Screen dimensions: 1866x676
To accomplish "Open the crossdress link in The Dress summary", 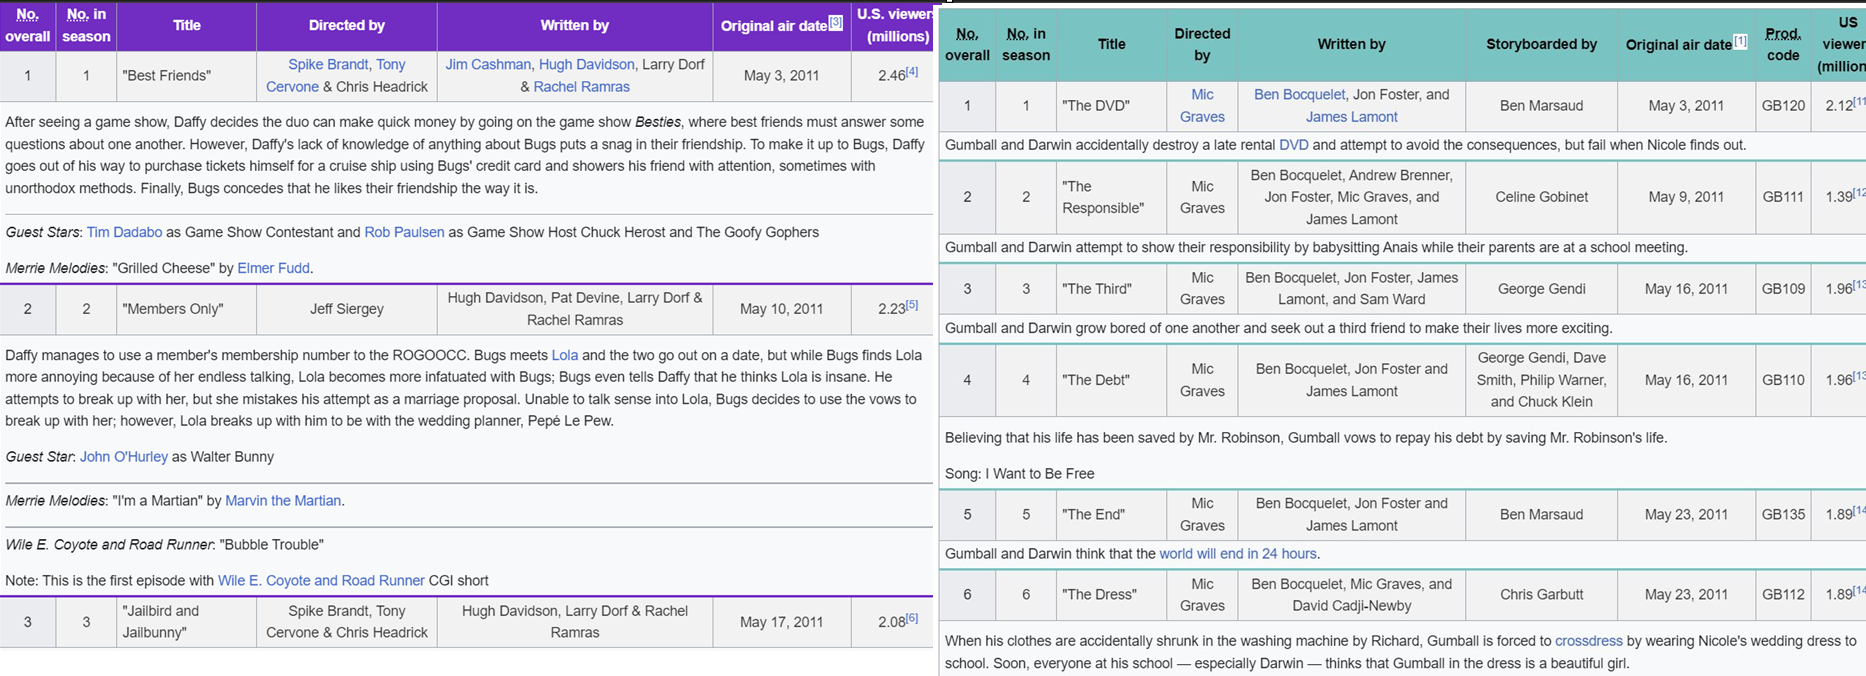I will tap(1589, 641).
